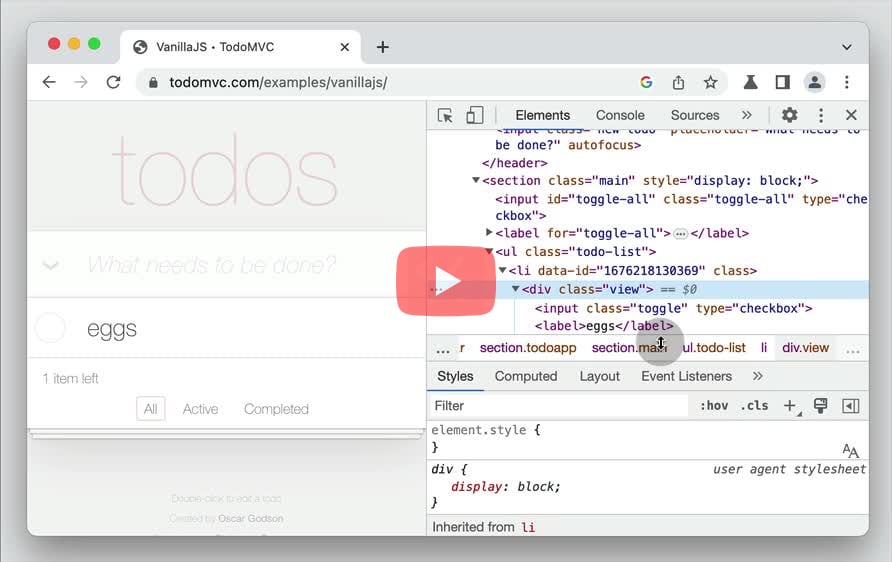
Task: Open a new browser tab with the plus button
Action: pos(383,47)
